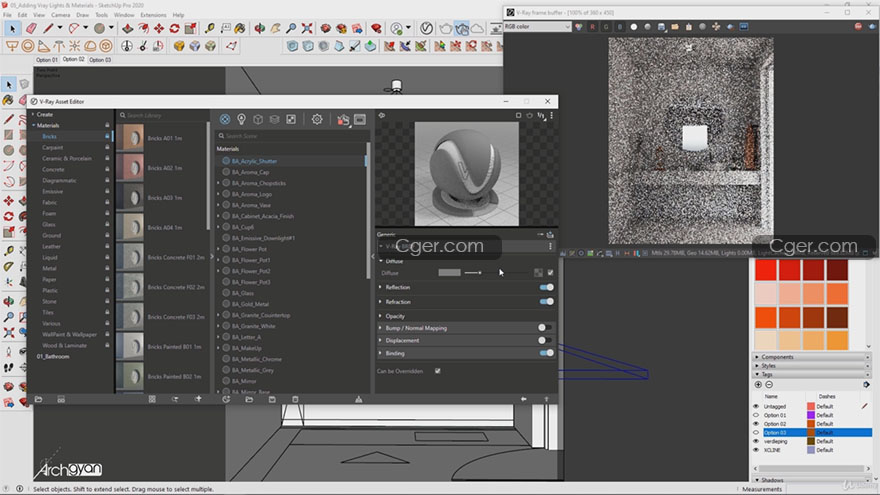Toggle red channel R in frame buffer
The height and width of the screenshot is (495, 880).
[x=592, y=26]
